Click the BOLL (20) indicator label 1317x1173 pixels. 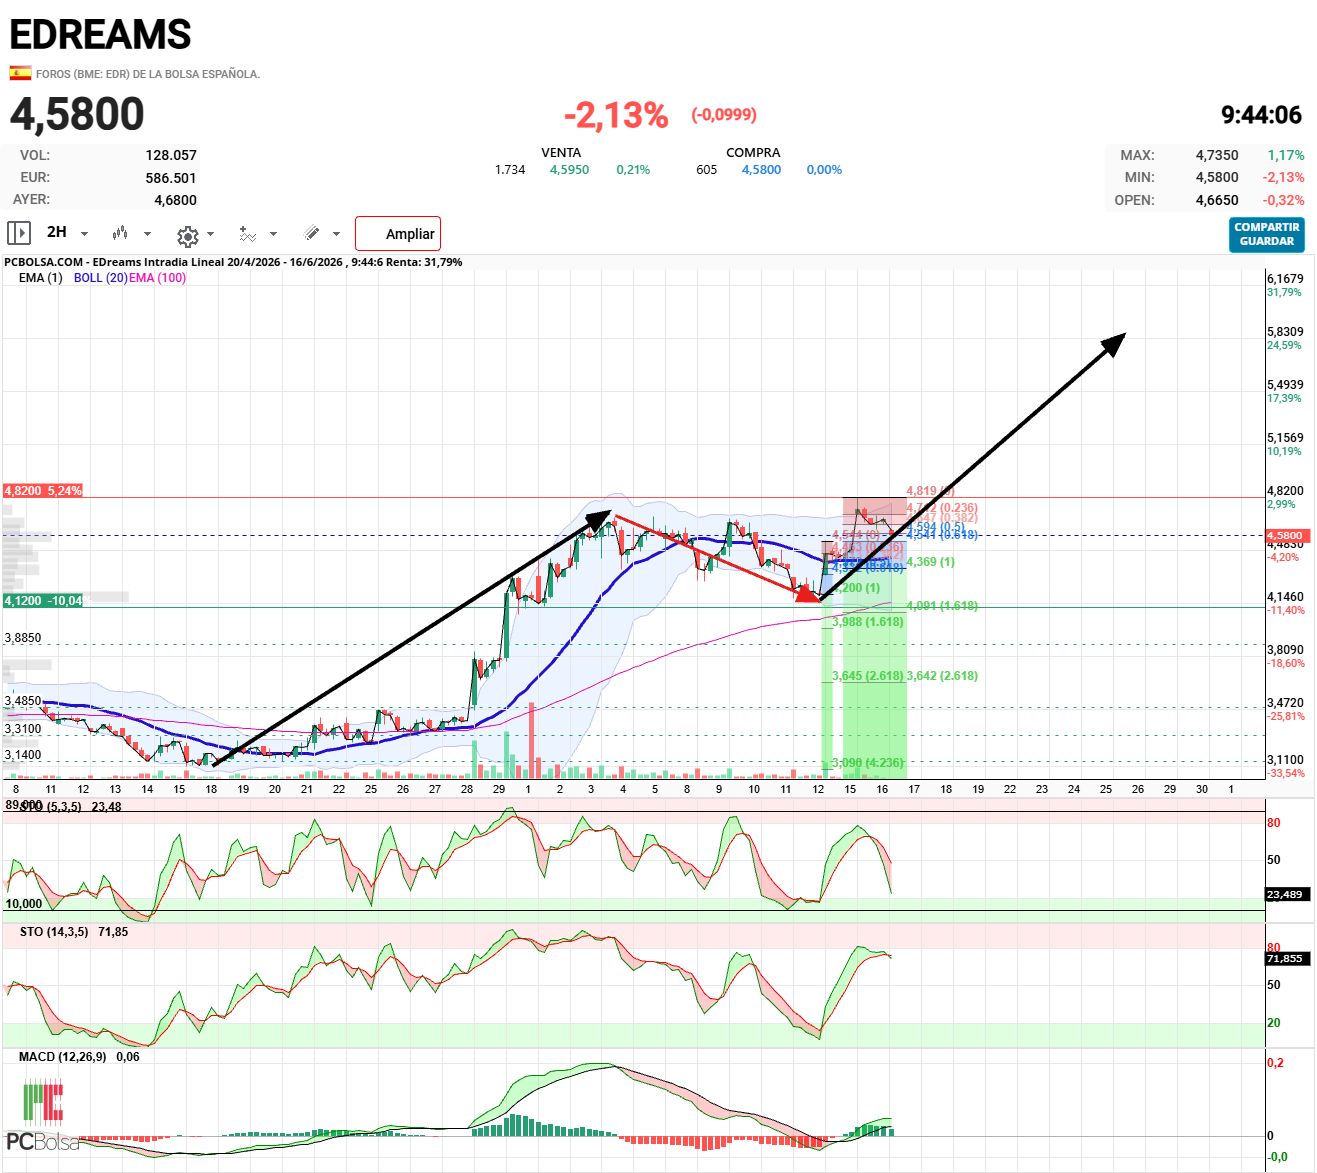pyautogui.click(x=100, y=278)
